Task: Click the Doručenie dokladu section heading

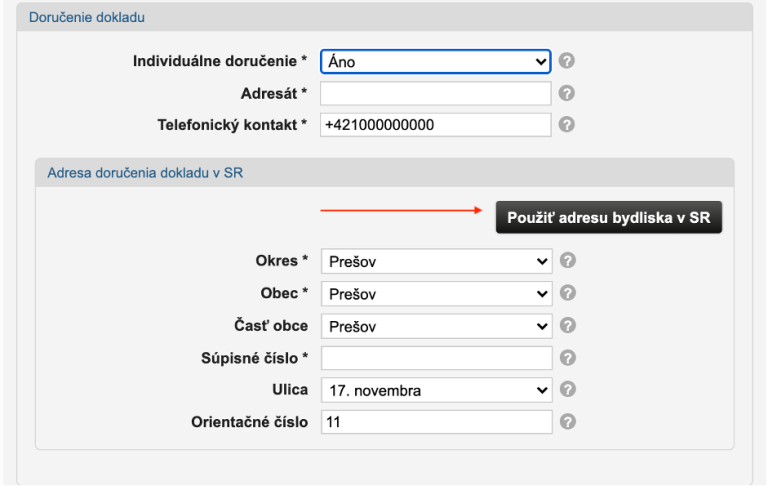Action: [x=87, y=17]
